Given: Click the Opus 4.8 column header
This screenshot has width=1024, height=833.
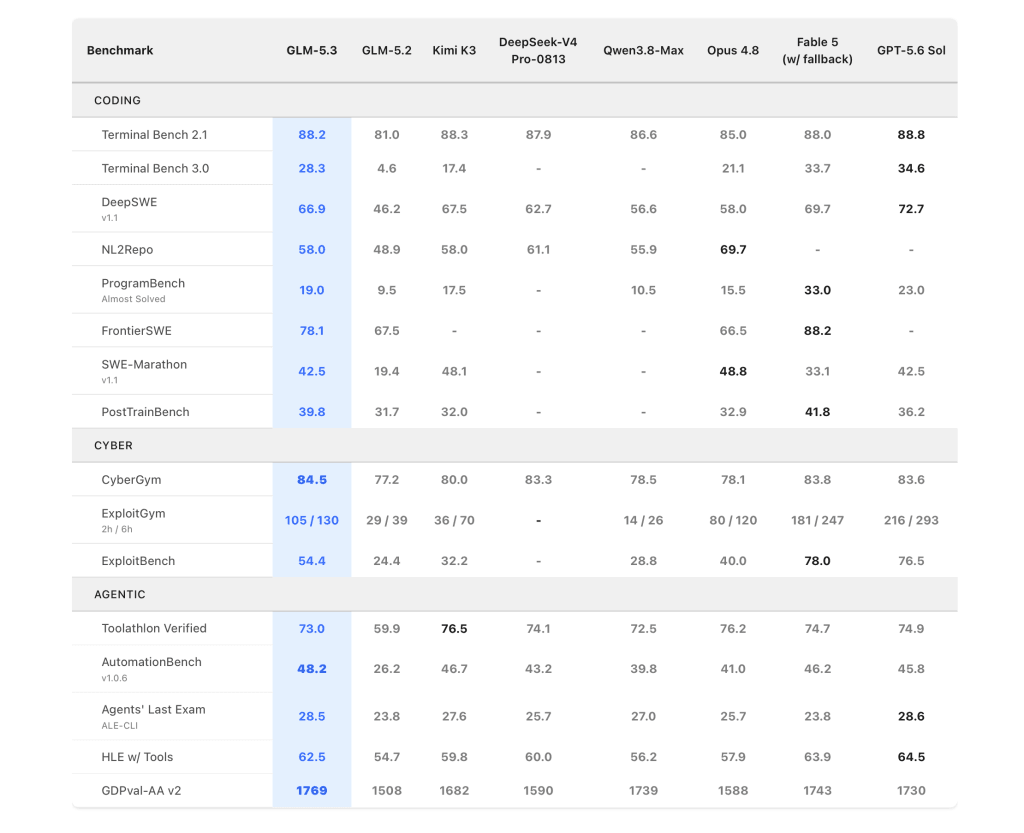Looking at the screenshot, I should tap(733, 50).
